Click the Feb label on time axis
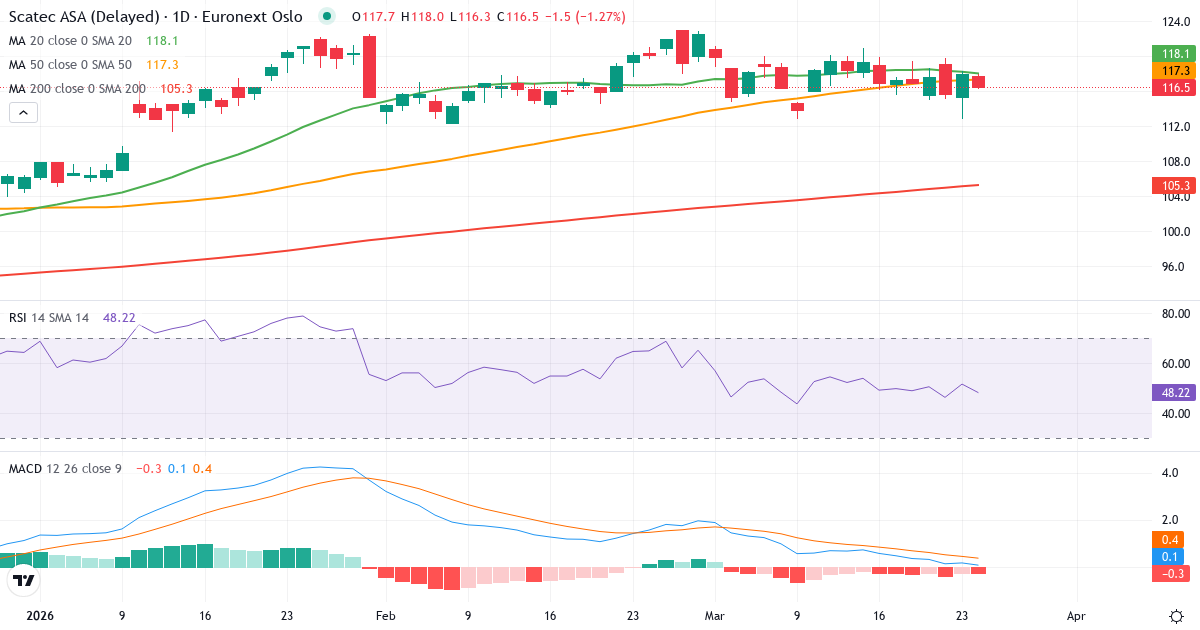The width and height of the screenshot is (1200, 630). 386,616
